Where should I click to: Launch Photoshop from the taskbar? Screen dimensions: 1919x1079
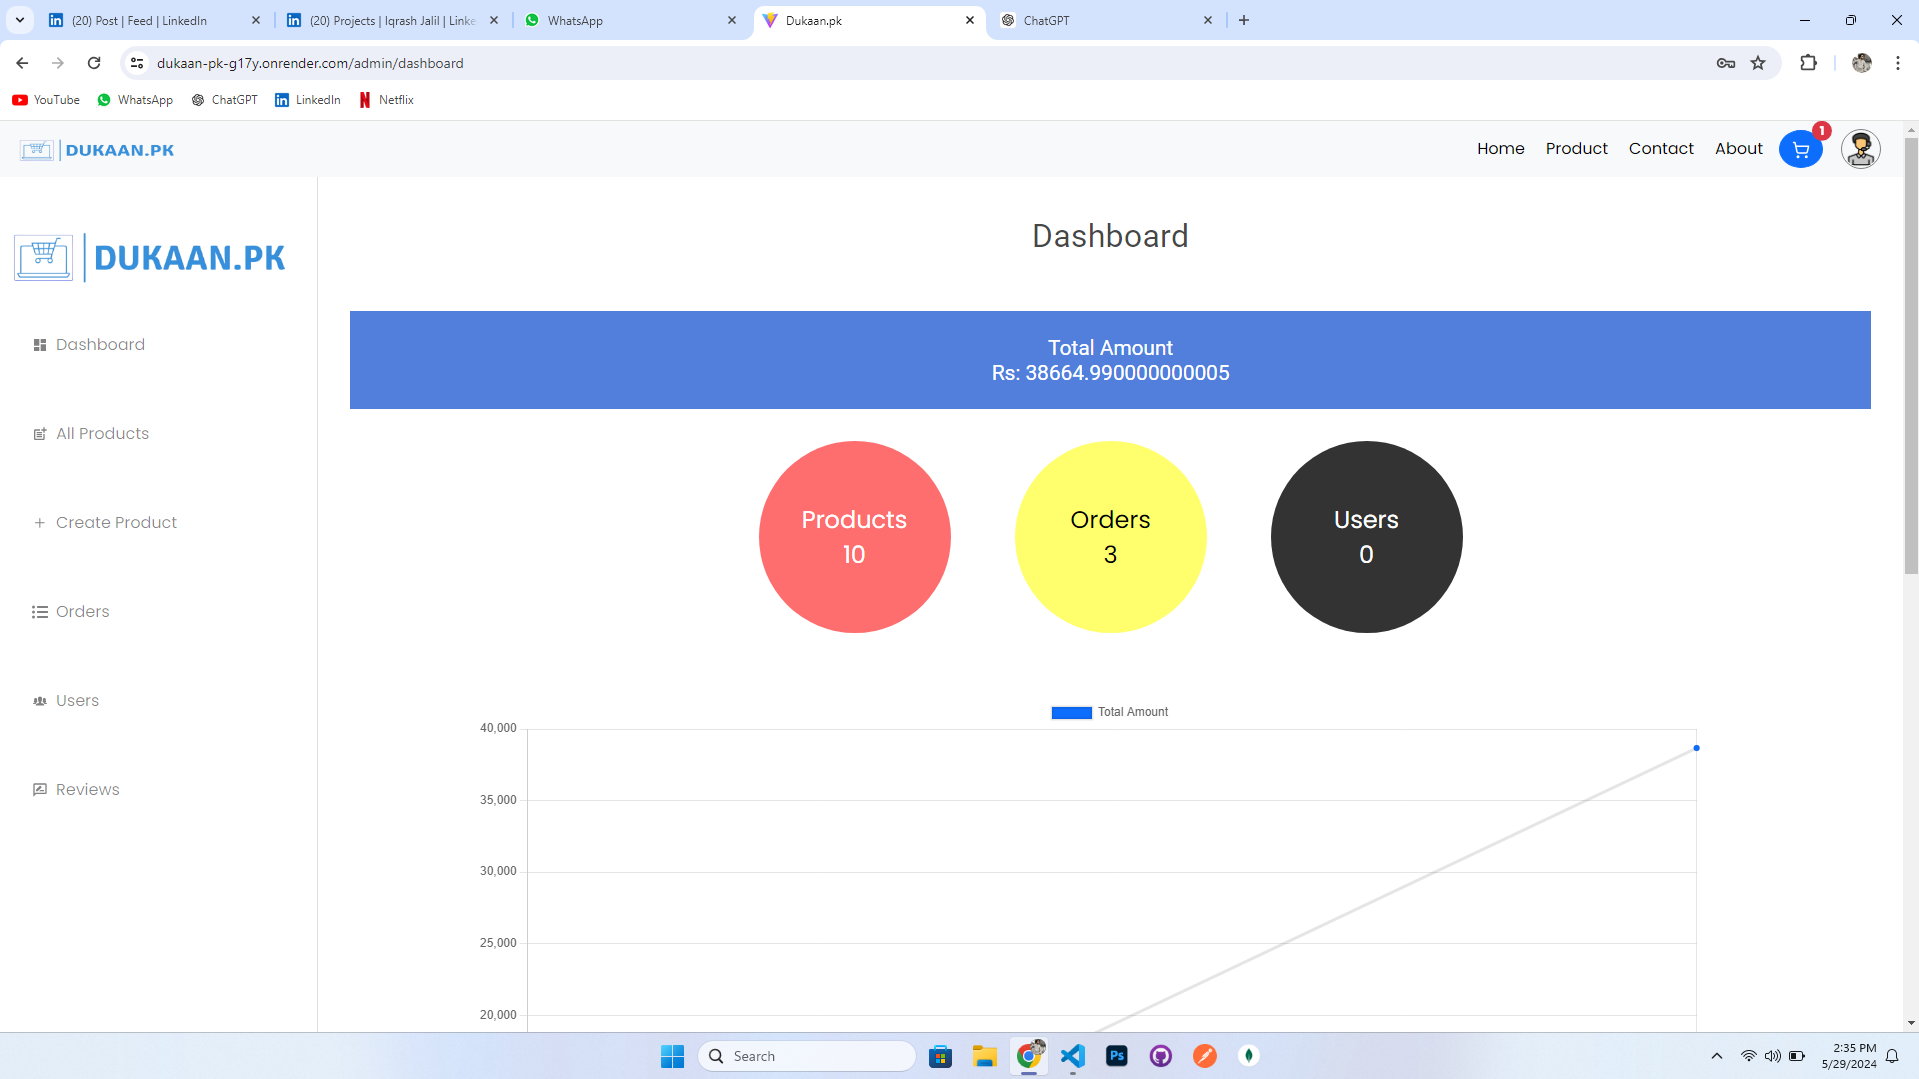1116,1055
